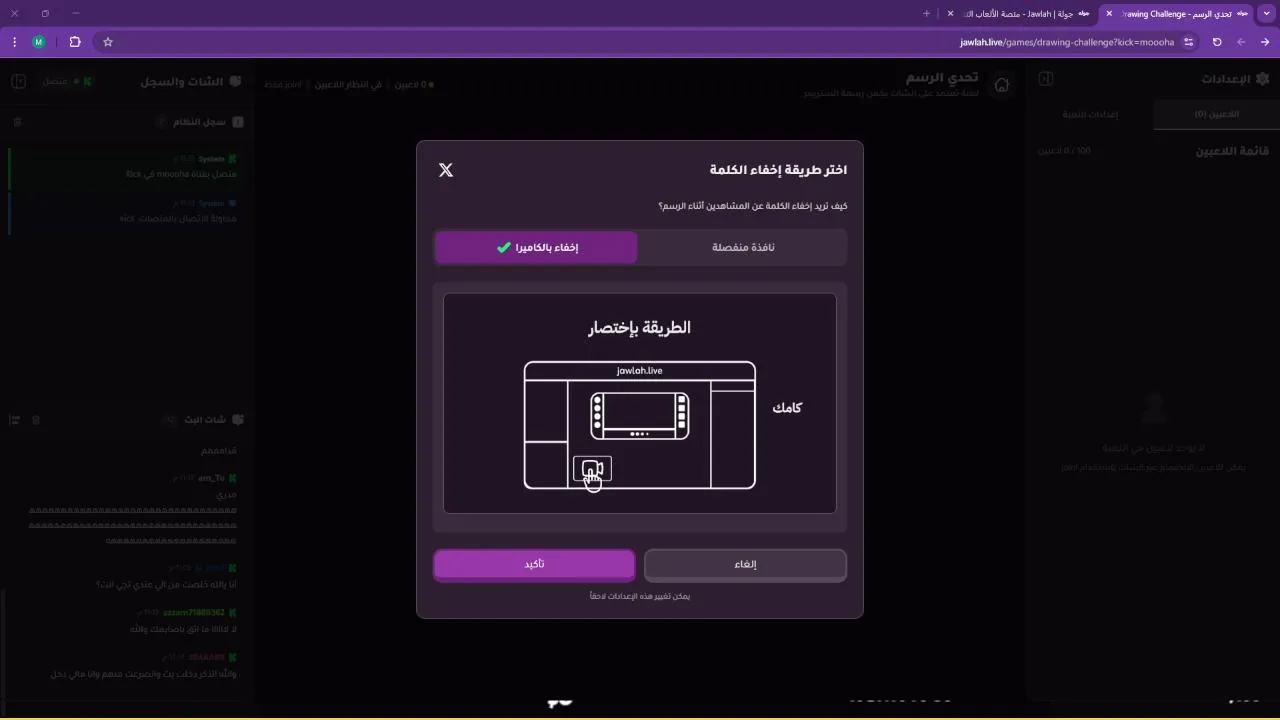
Task: Collapse the الشات والسجل panel
Action: [18, 81]
